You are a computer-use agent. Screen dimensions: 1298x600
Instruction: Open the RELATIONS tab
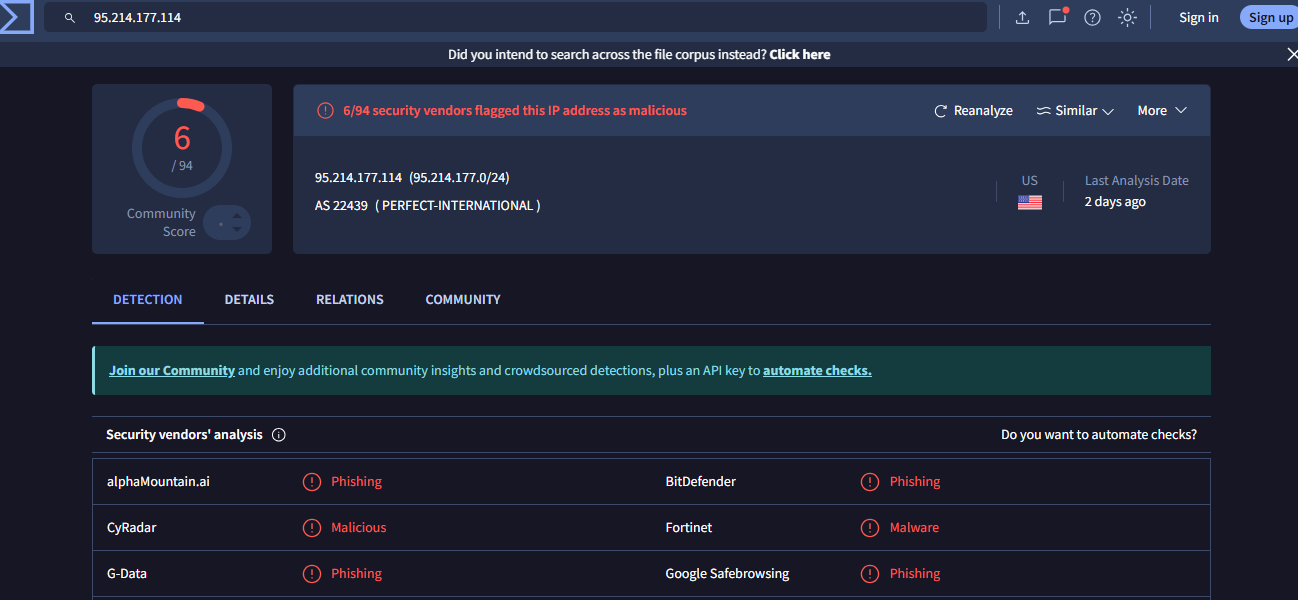350,300
